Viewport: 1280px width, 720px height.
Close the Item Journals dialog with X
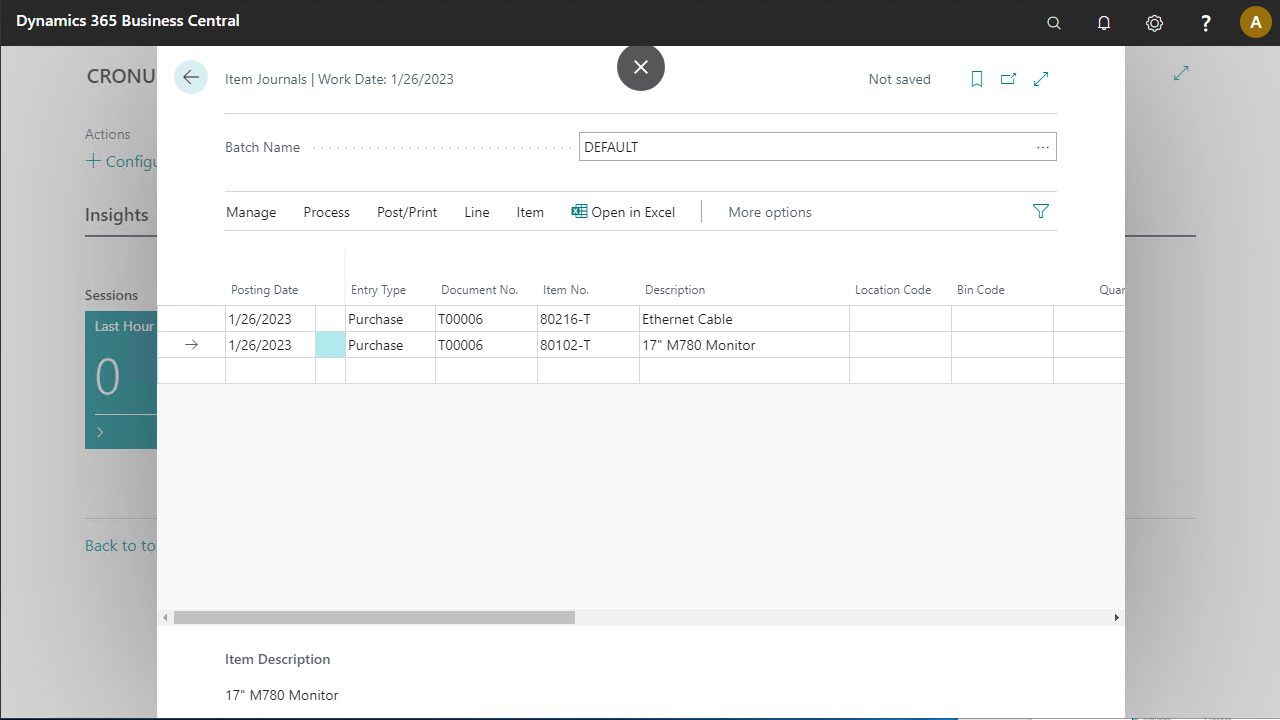tap(641, 67)
